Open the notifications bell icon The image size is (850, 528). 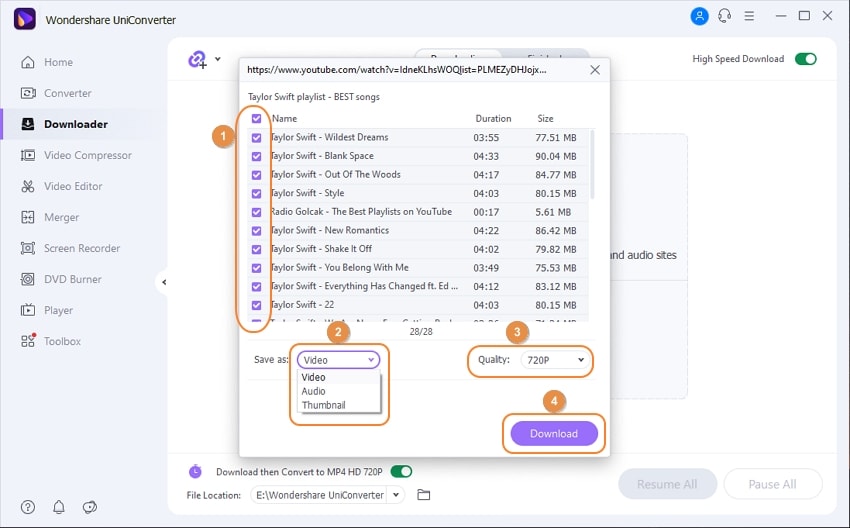[59, 507]
